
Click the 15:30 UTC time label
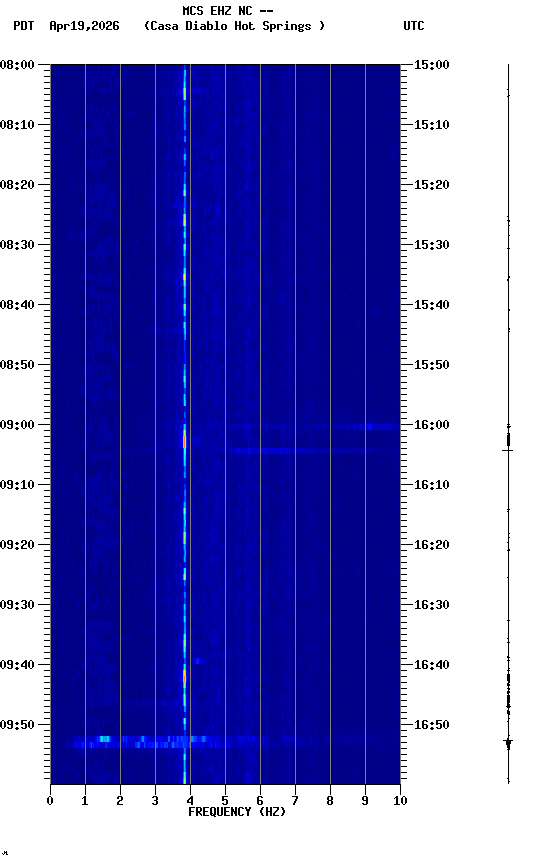[x=432, y=245]
